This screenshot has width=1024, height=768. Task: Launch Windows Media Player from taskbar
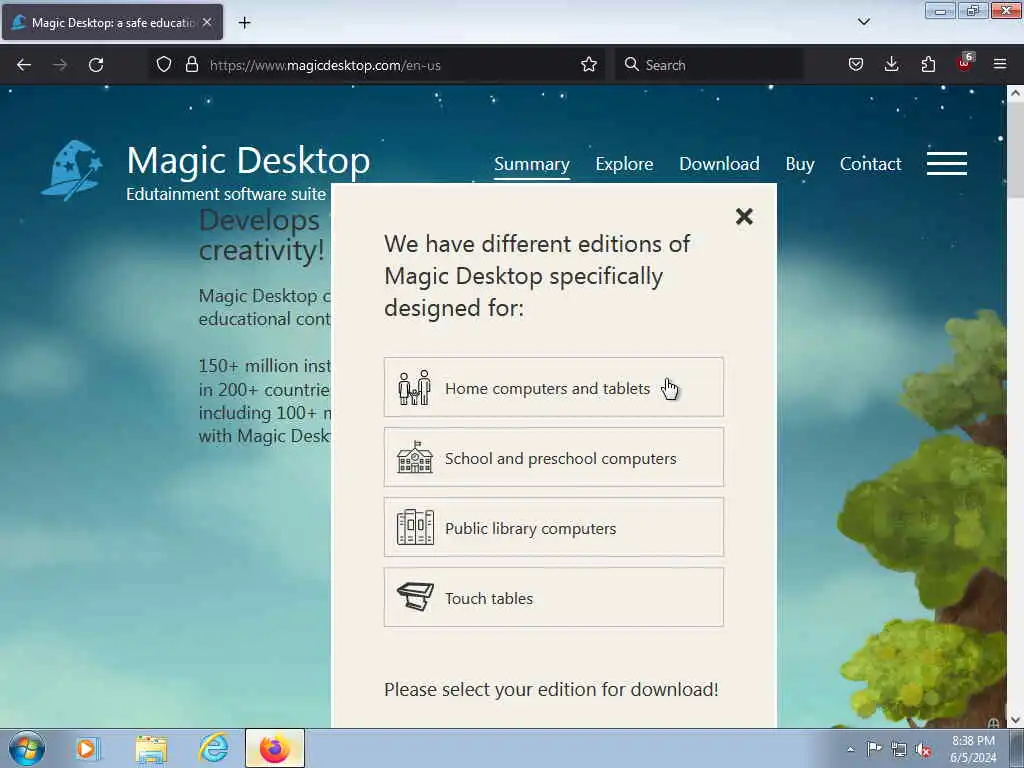pos(87,748)
